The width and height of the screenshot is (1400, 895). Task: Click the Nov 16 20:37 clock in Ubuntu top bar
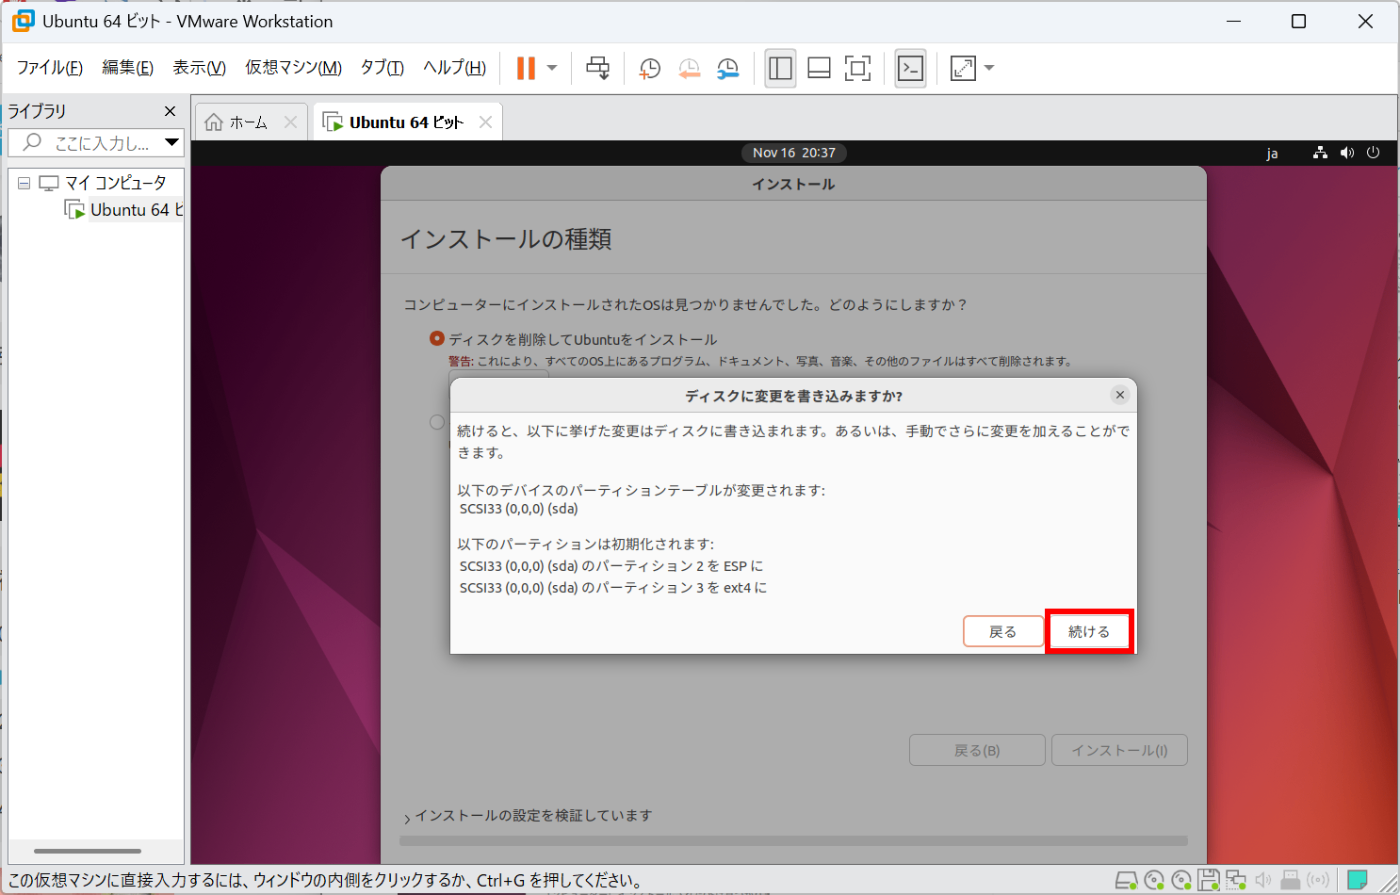click(794, 153)
